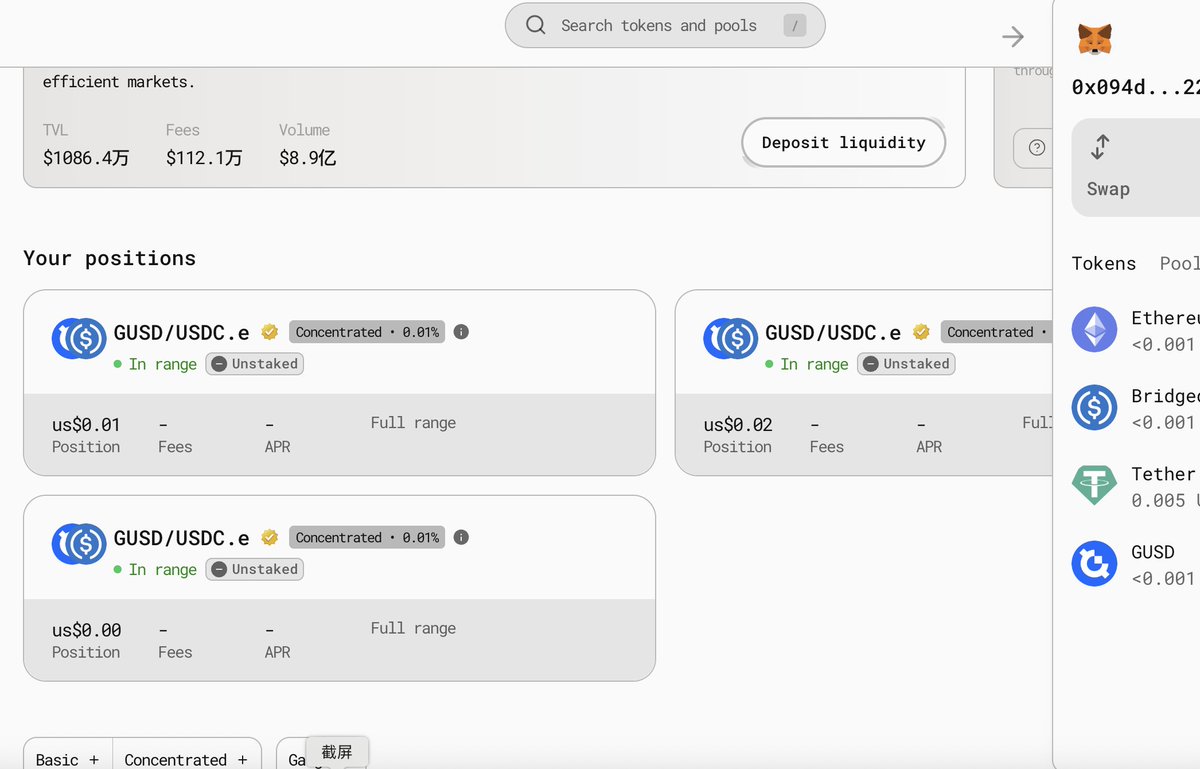
Task: Click the pair token icon in the us$0.01 position
Action: 79,339
